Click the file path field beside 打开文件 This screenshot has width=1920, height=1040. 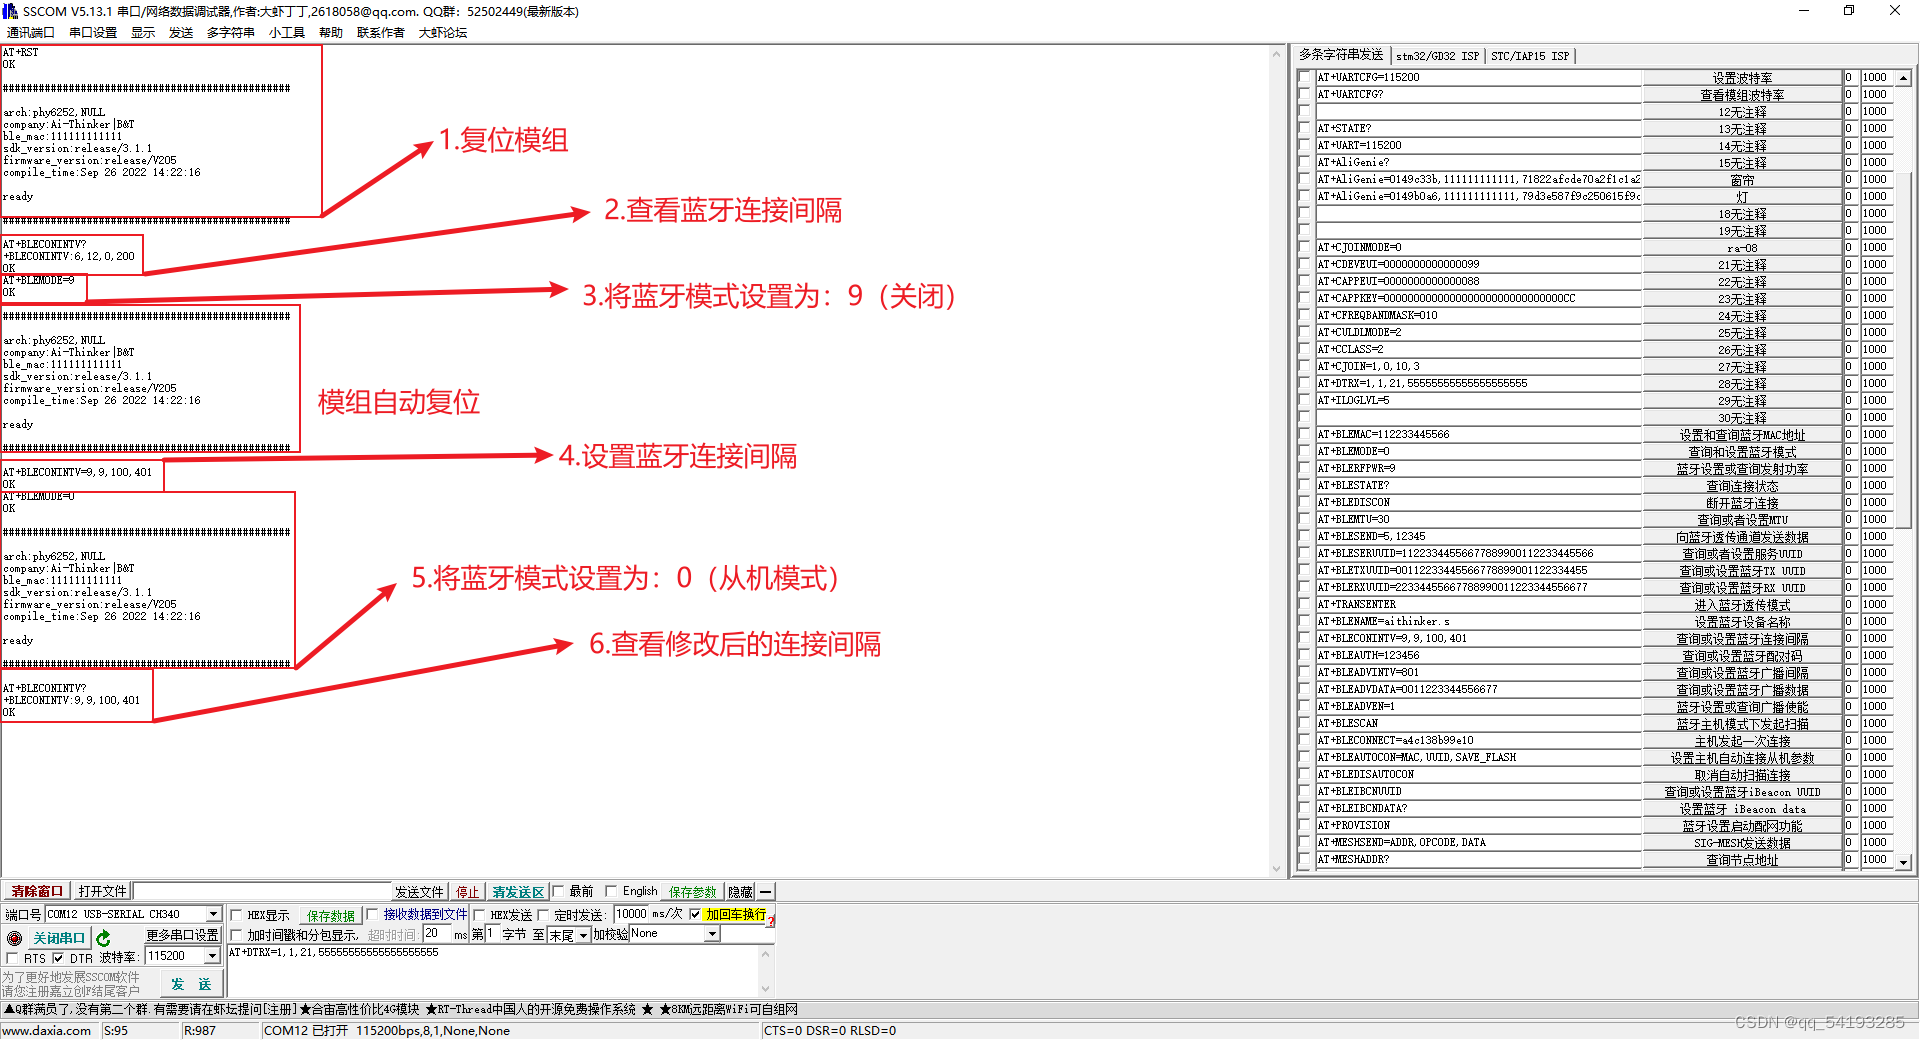tap(262, 891)
